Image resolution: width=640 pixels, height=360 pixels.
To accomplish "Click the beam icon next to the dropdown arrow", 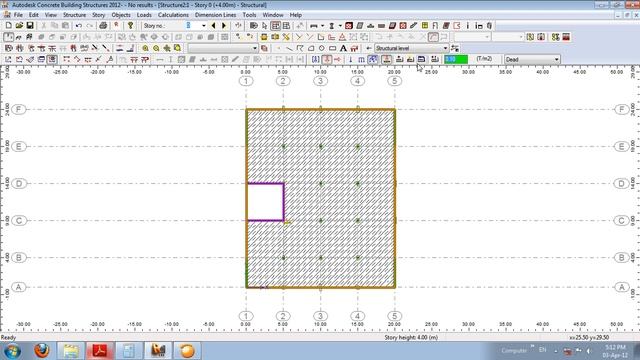I will point(313,26).
